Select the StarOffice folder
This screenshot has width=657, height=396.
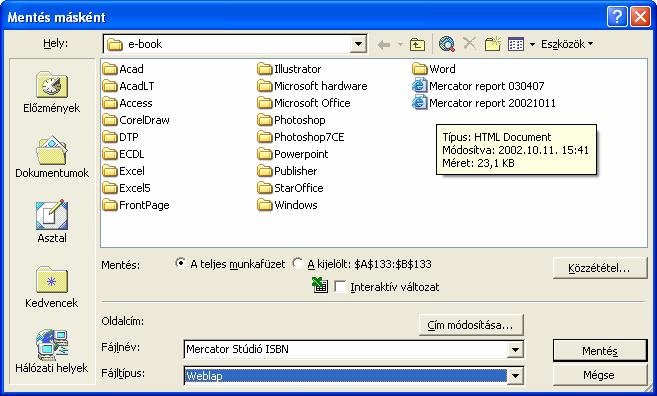(x=290, y=188)
